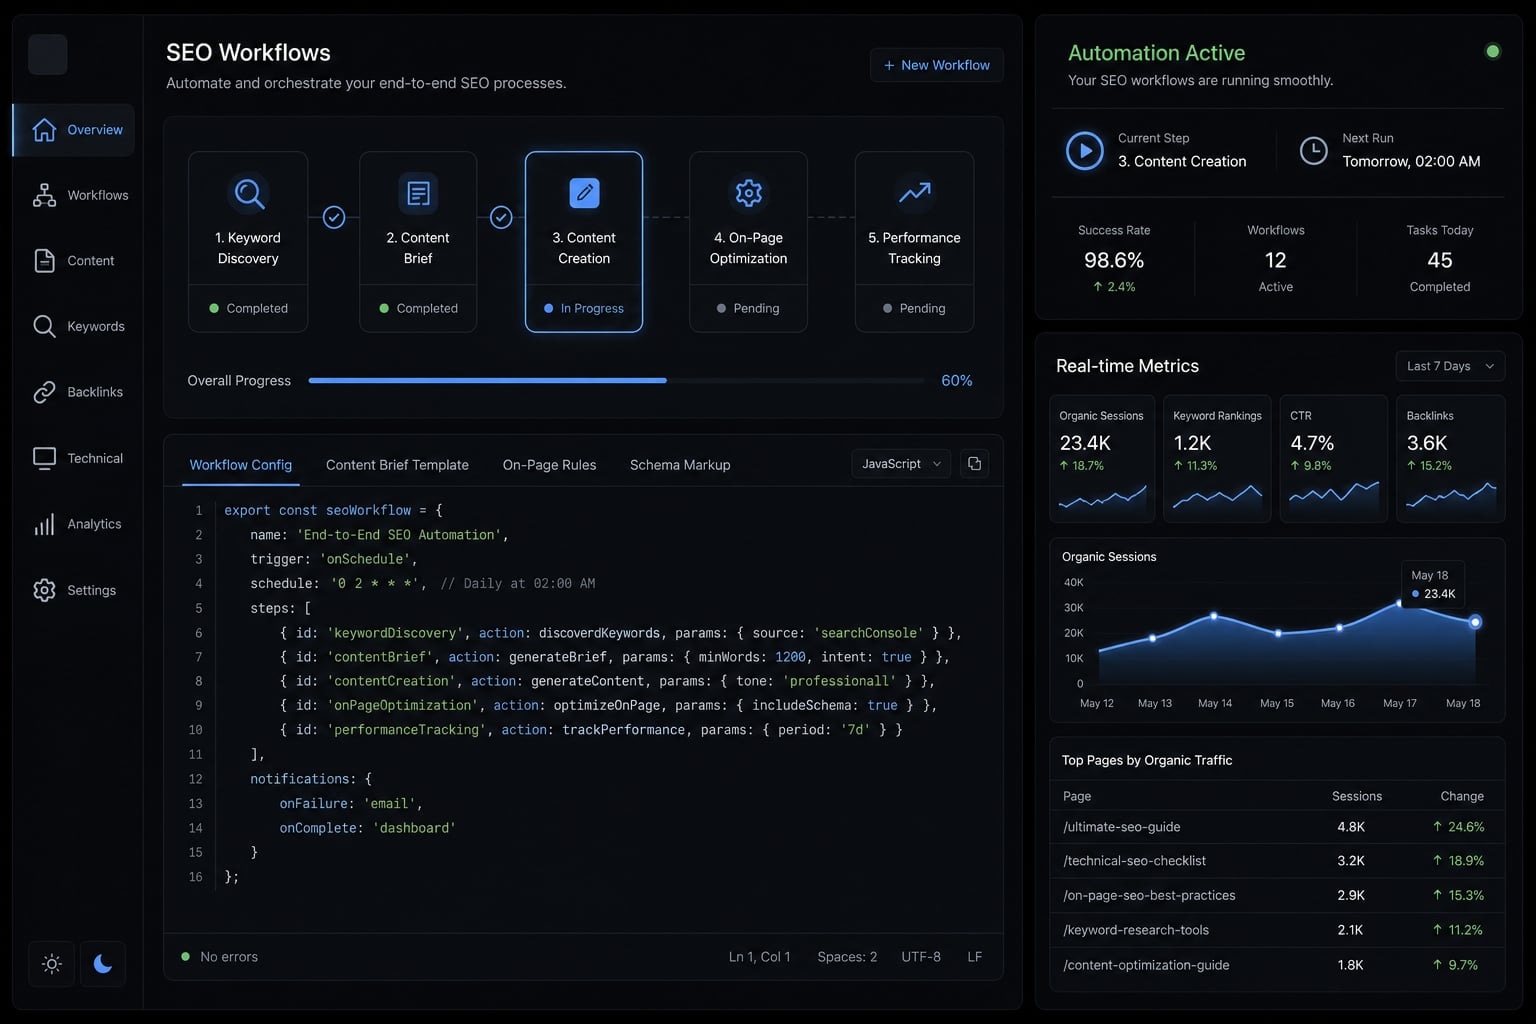The image size is (1536, 1024).
Task: Open the Overview sidebar item
Action: (x=74, y=130)
